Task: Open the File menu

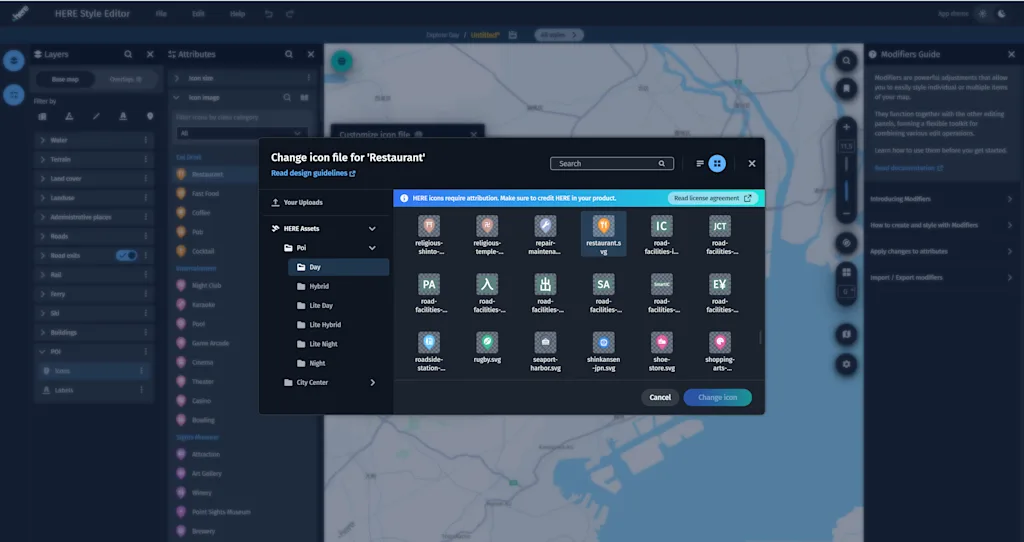Action: coord(161,14)
